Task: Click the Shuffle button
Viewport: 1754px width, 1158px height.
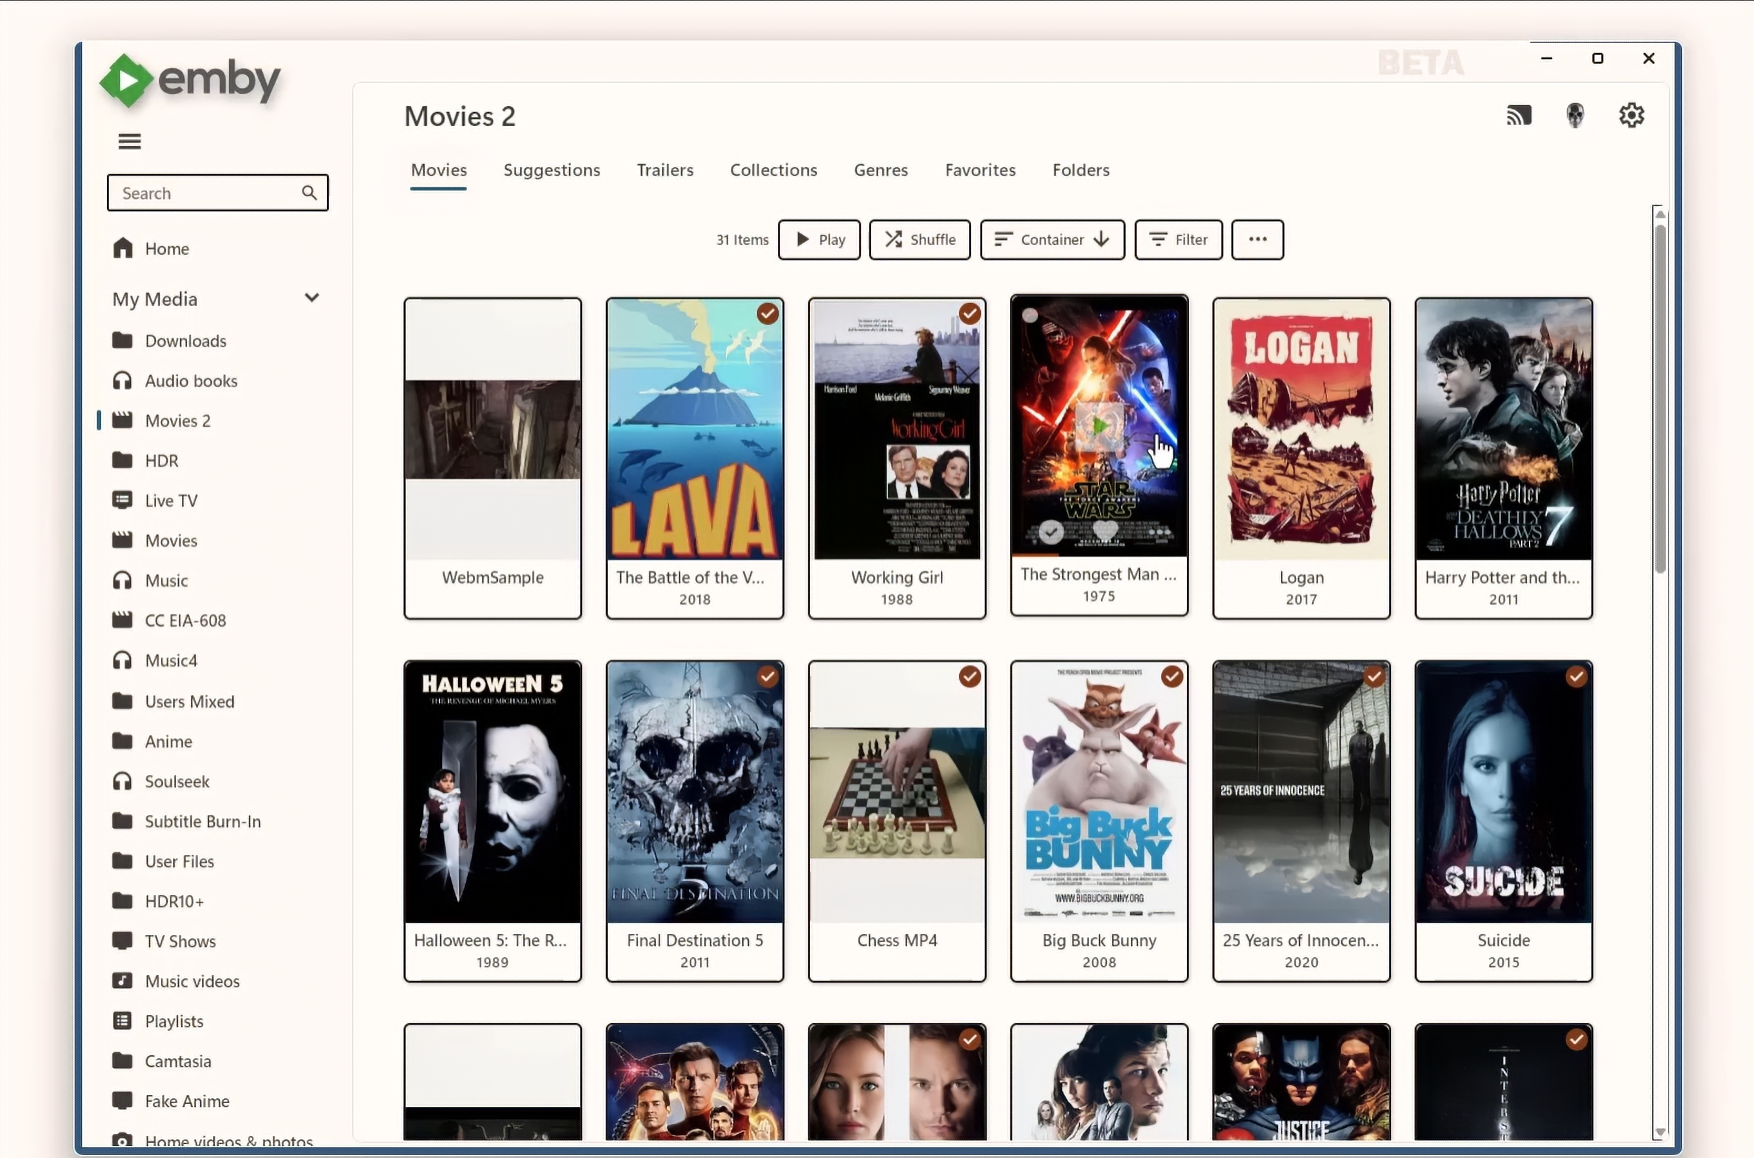Action: click(x=919, y=239)
